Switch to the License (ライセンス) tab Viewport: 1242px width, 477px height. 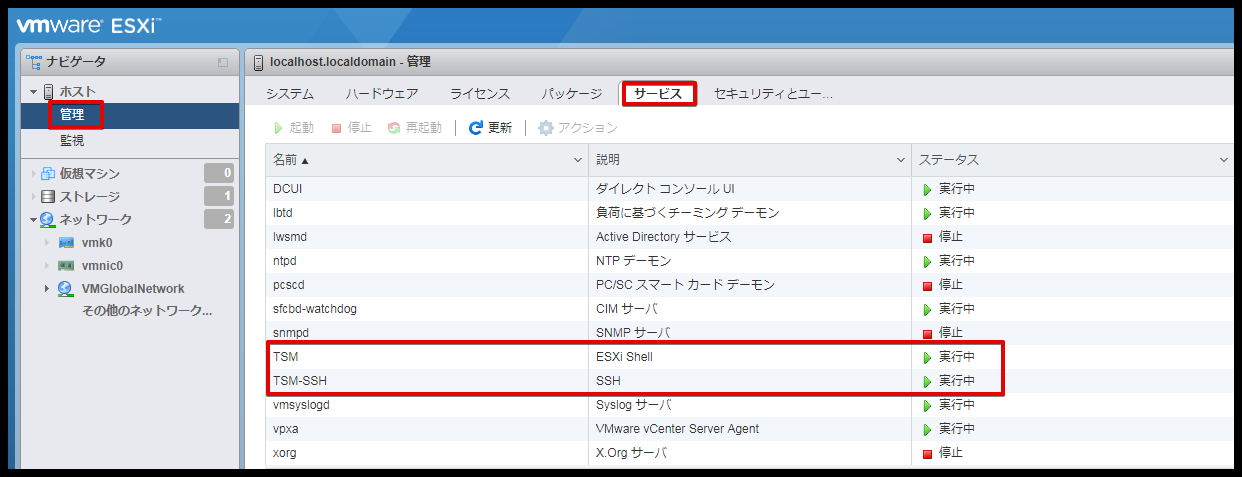[x=480, y=94]
